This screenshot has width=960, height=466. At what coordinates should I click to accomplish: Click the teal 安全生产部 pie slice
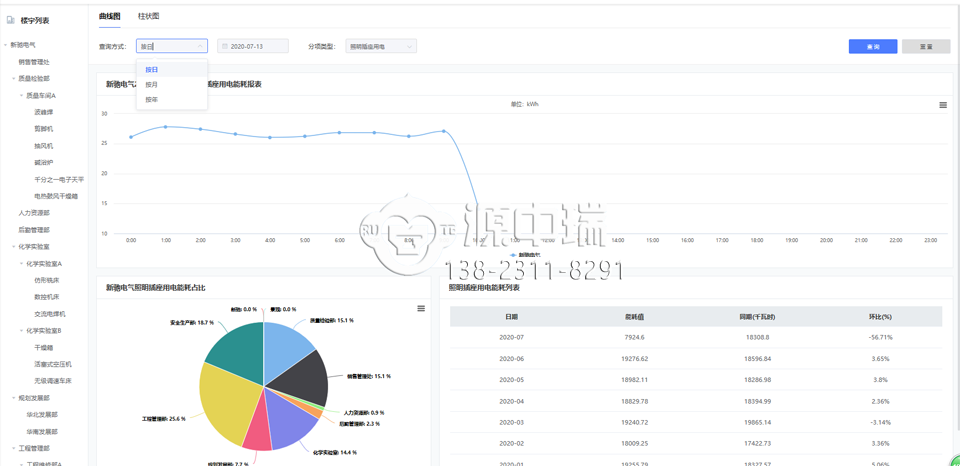point(235,345)
